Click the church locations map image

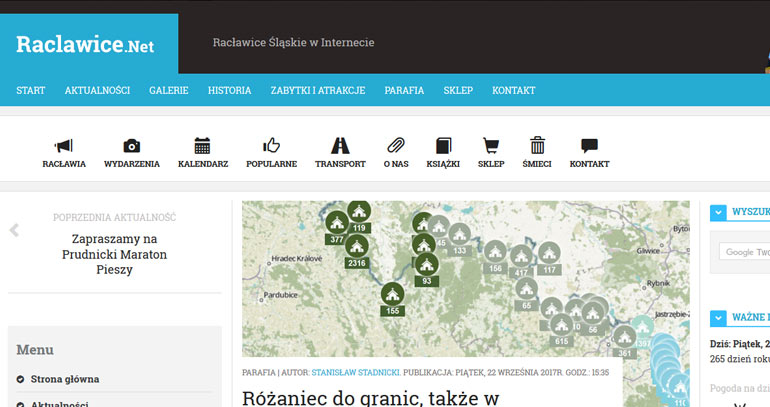[x=466, y=278]
